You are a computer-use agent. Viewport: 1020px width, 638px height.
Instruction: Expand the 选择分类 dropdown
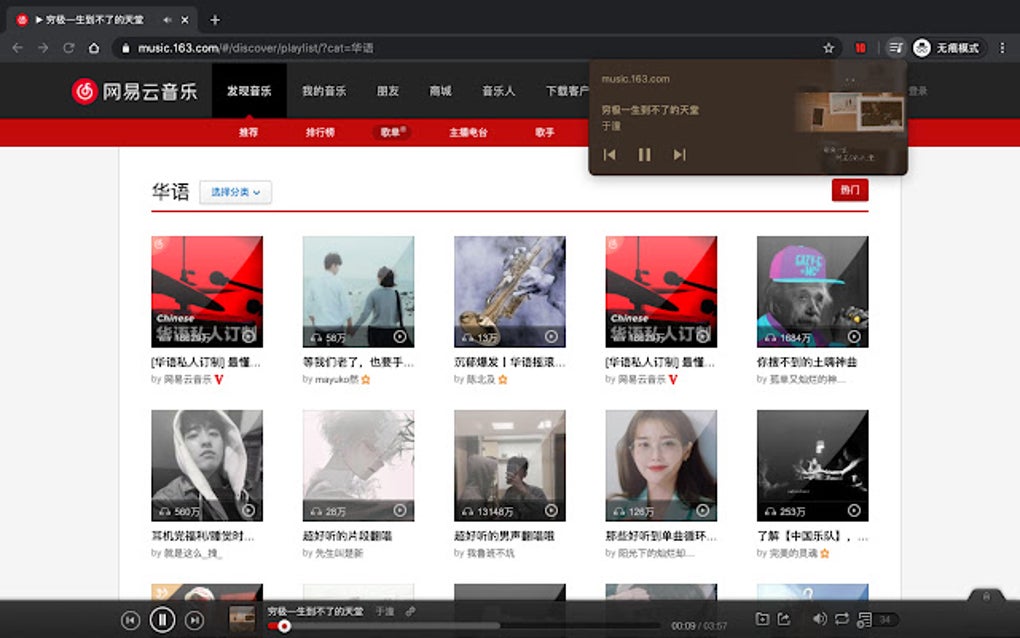pyautogui.click(x=235, y=192)
